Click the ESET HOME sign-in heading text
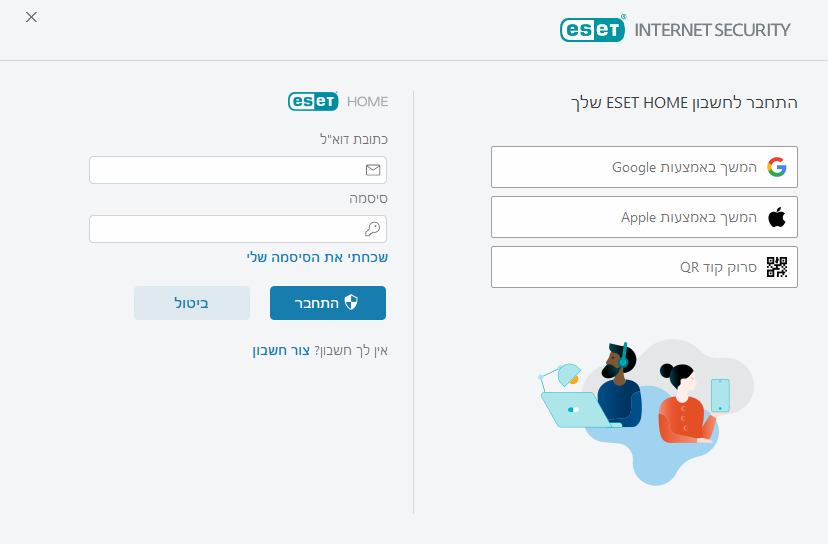 682,102
